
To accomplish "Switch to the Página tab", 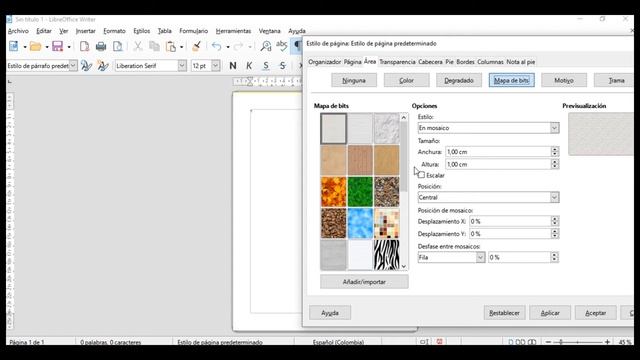I will (x=352, y=62).
